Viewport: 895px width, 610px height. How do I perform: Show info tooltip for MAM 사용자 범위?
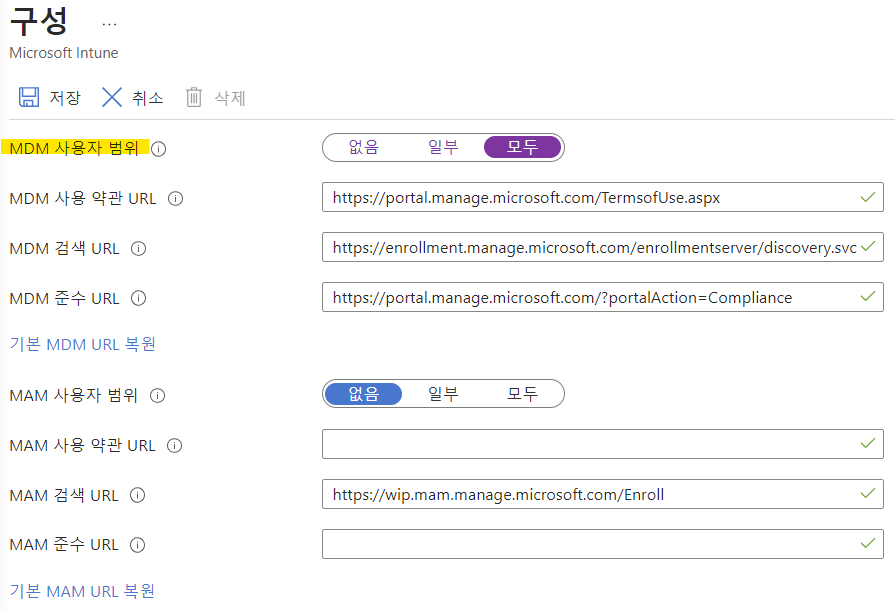click(x=158, y=395)
